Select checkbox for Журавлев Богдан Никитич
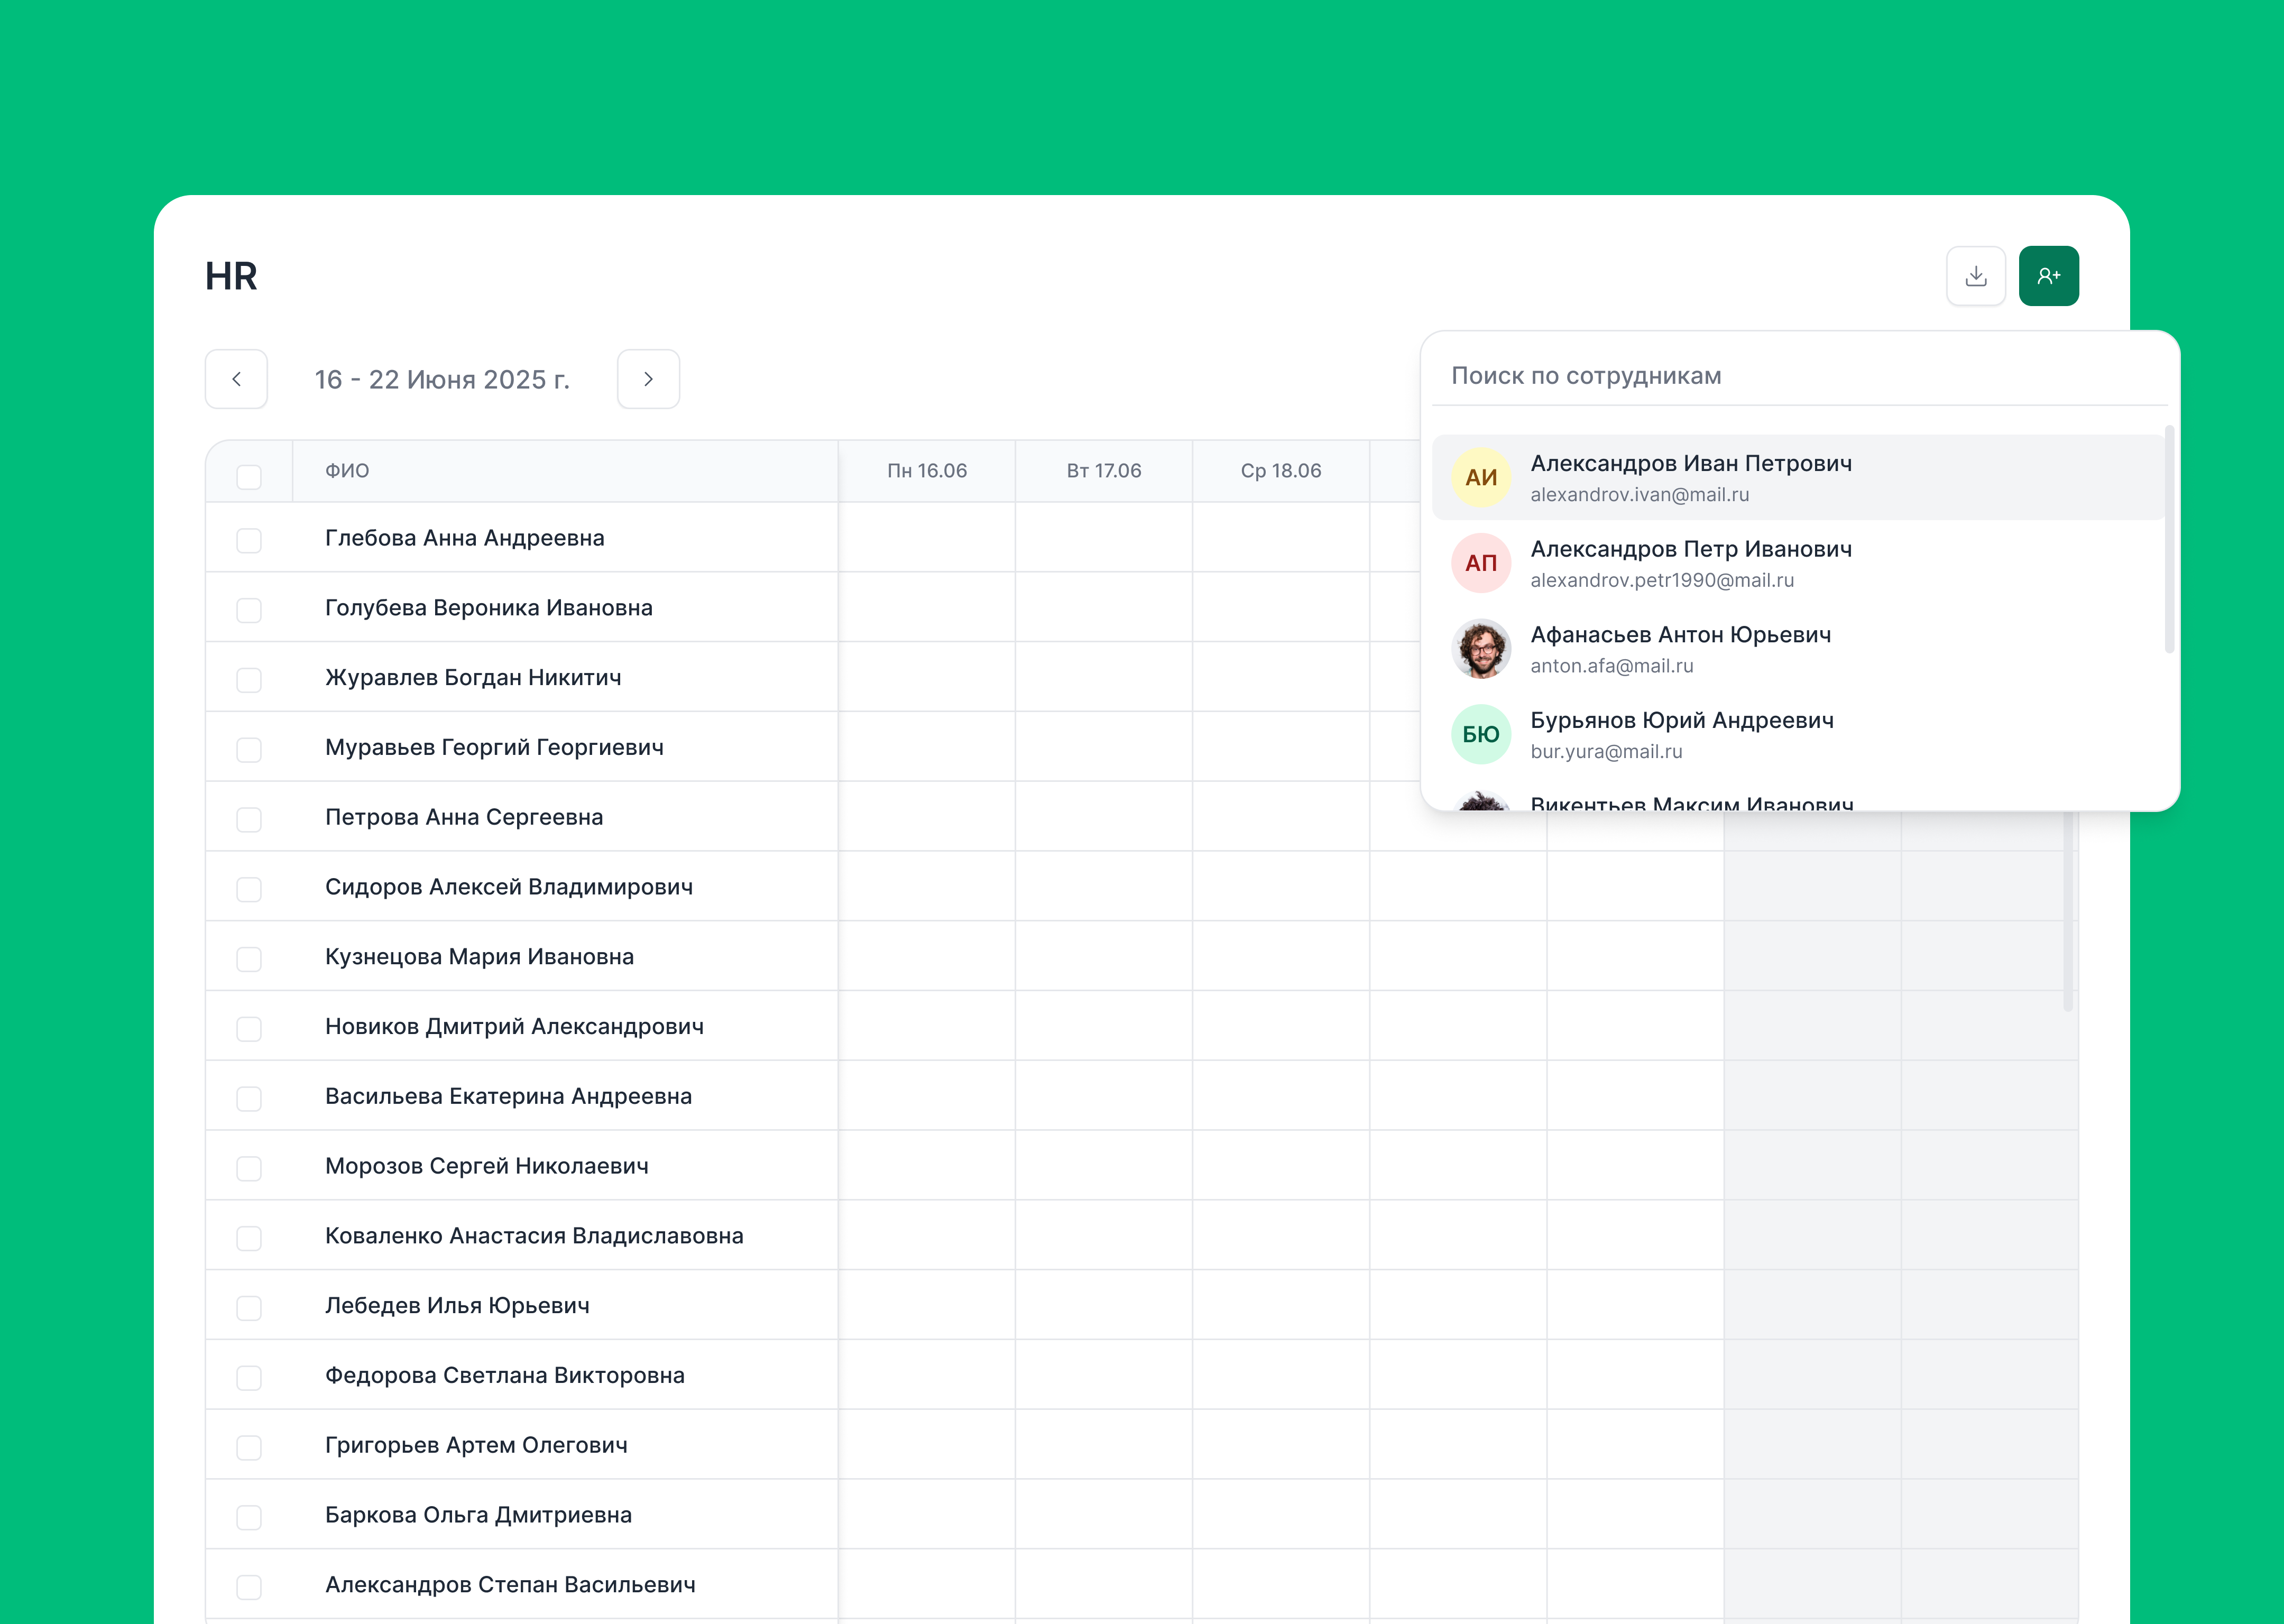The height and width of the screenshot is (1624, 2284). tap(249, 680)
